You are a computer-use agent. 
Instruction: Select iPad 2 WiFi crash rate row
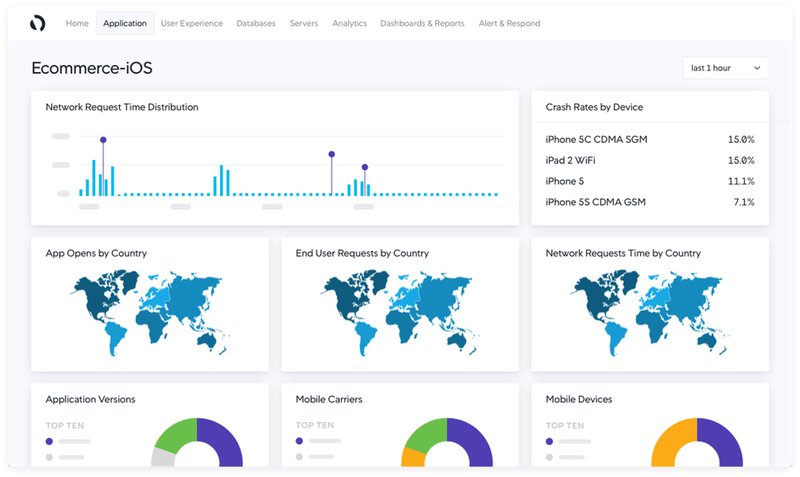(649, 160)
